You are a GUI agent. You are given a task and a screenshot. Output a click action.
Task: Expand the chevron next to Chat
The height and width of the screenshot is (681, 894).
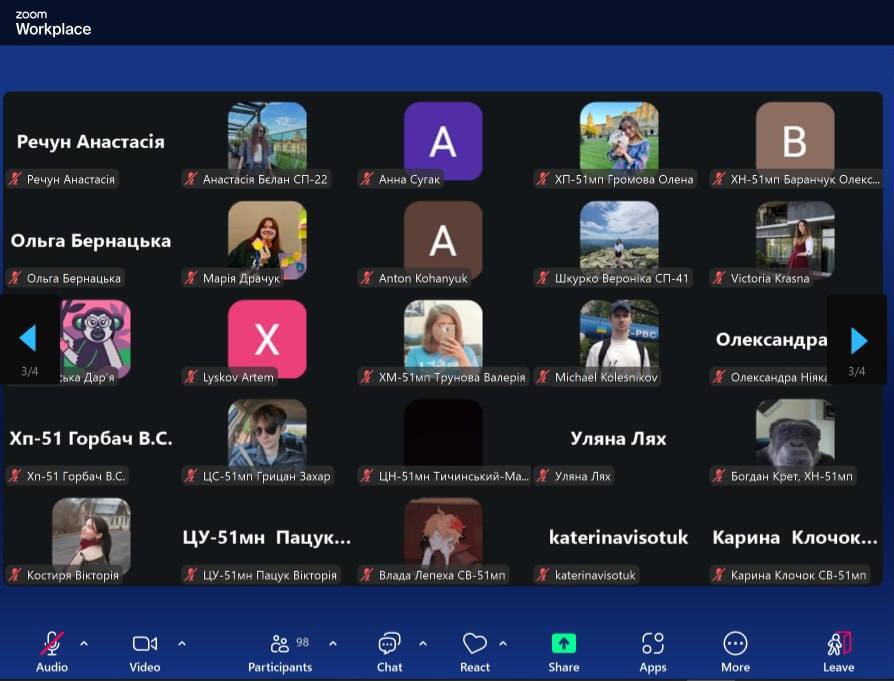(423, 643)
